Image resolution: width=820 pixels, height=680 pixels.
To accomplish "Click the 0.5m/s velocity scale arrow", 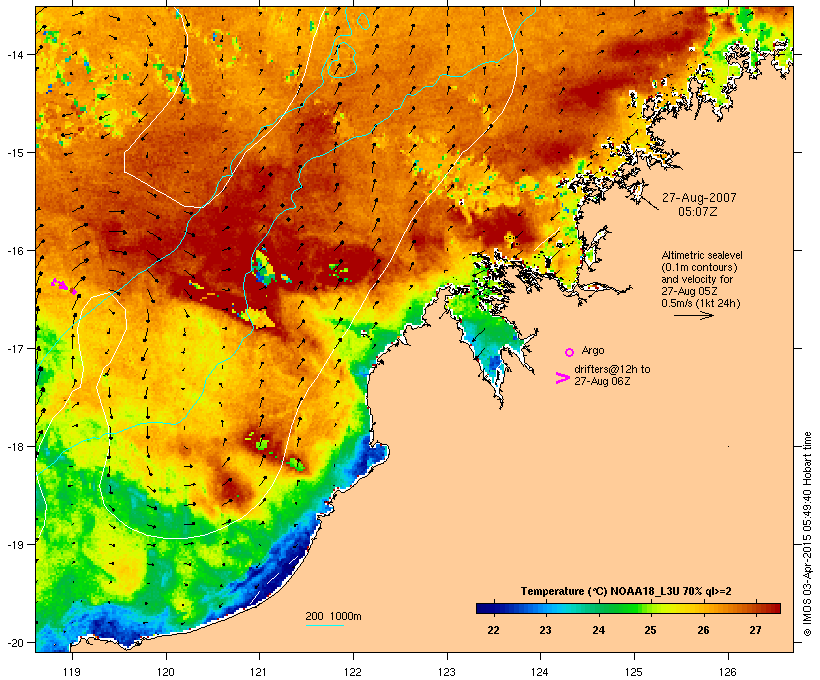I will tap(693, 315).
